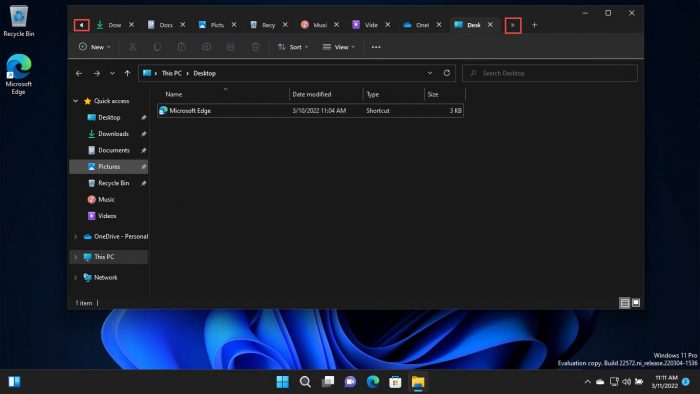Go back with the back arrow
Screen dimensions: 700x394
[x=79, y=73]
